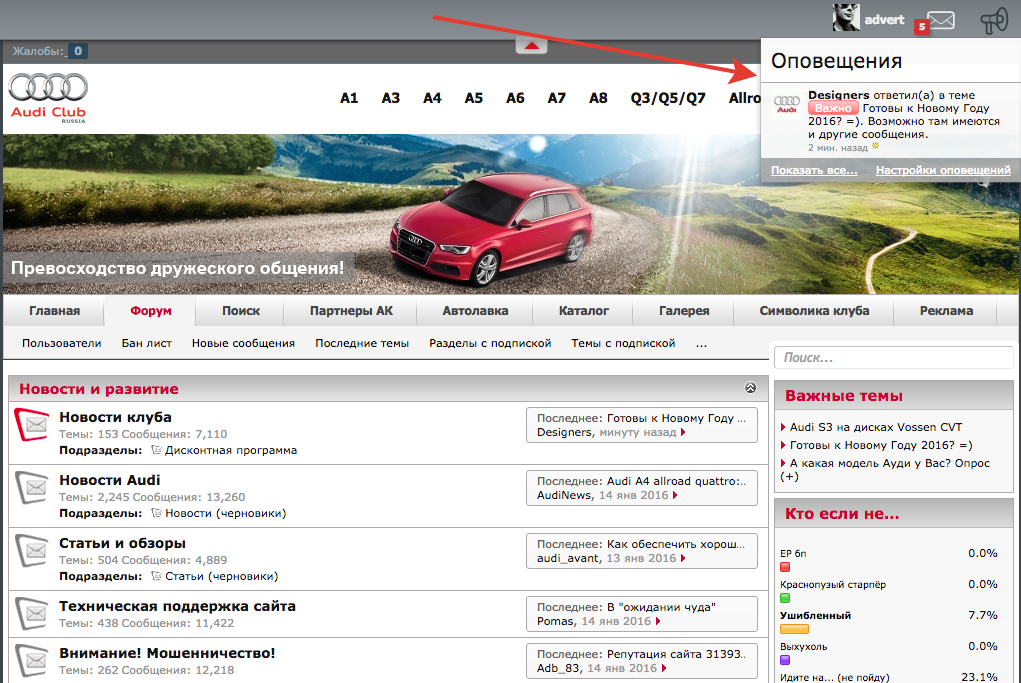
Task: Open the A5 model menu
Action: [474, 98]
